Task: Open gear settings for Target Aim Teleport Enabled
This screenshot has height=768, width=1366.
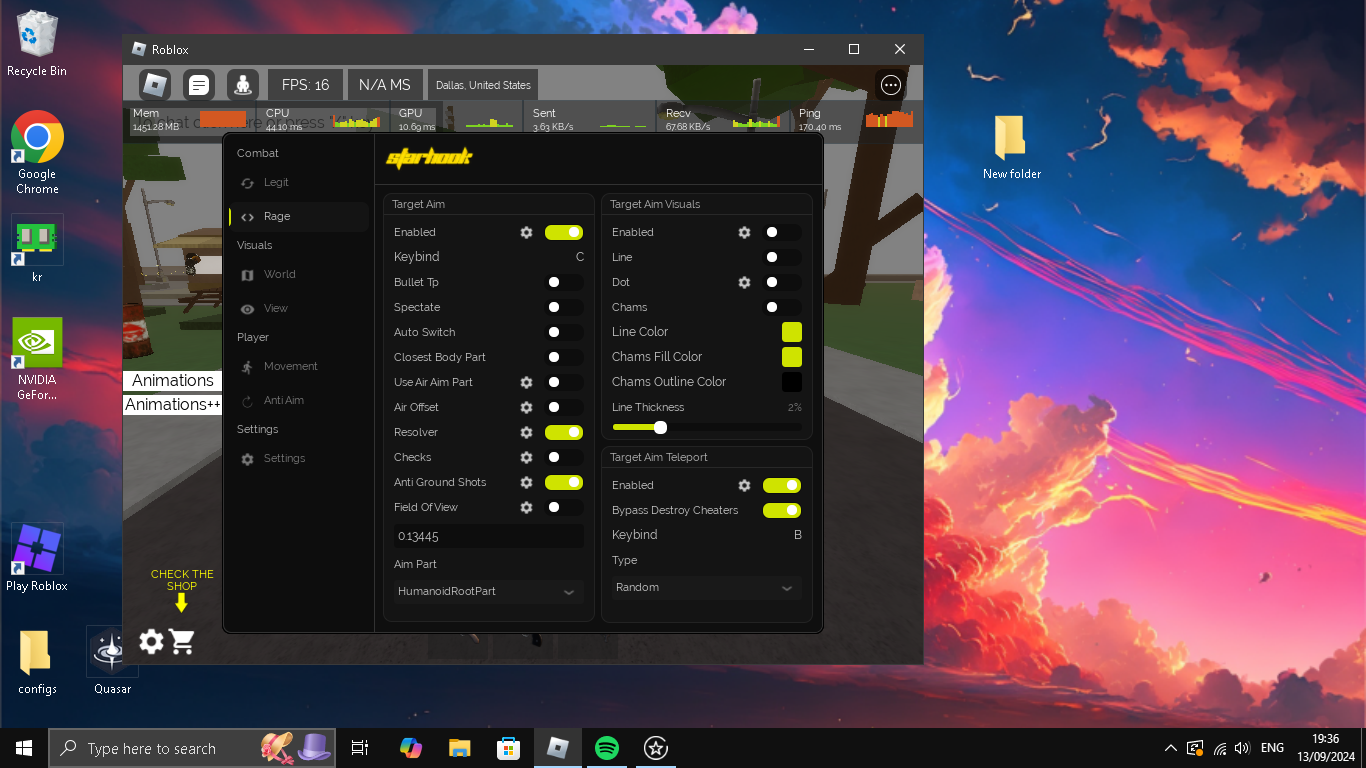Action: click(x=744, y=485)
